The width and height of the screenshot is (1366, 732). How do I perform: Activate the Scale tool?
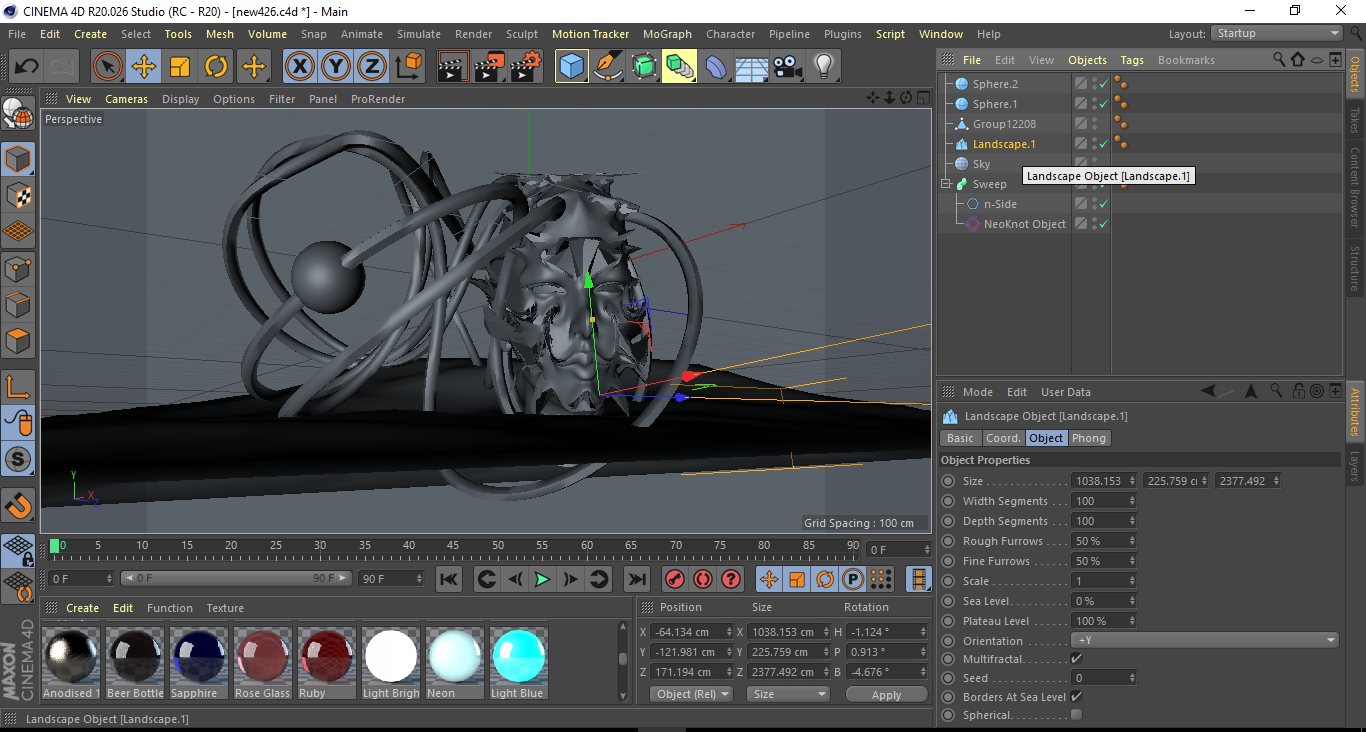180,67
